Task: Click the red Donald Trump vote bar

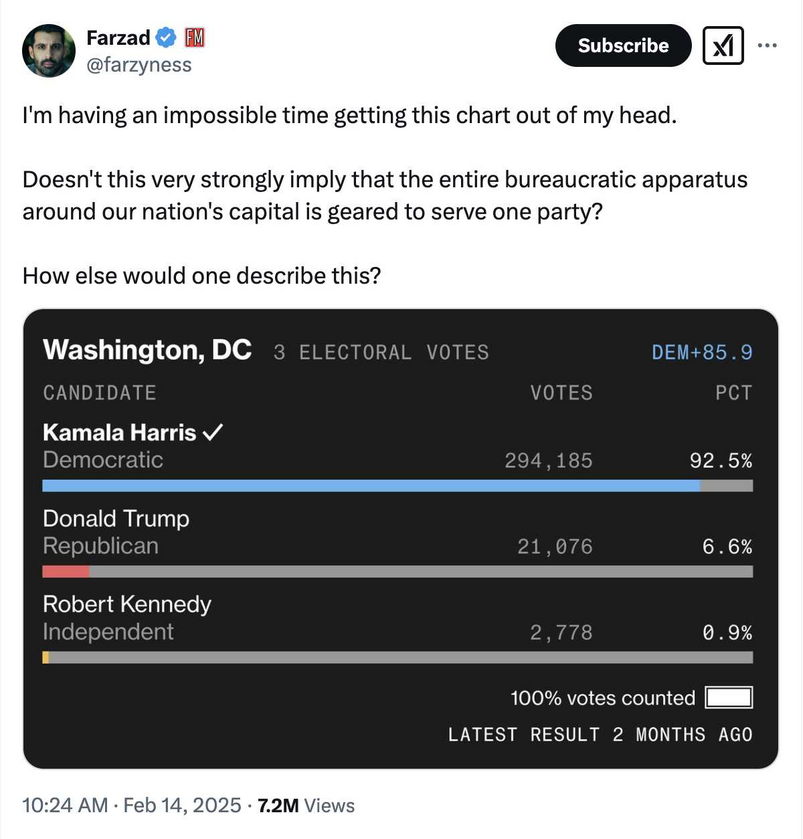Action: point(66,572)
